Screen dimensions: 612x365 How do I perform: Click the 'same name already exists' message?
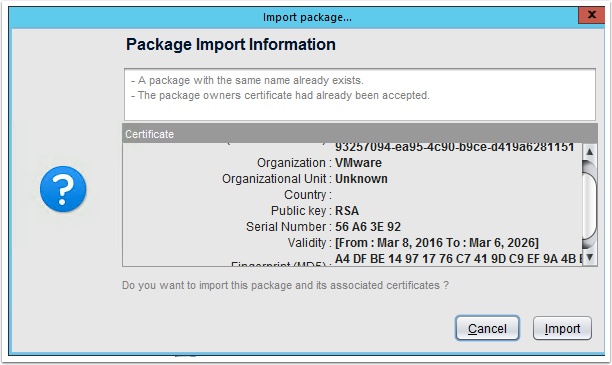[247, 80]
